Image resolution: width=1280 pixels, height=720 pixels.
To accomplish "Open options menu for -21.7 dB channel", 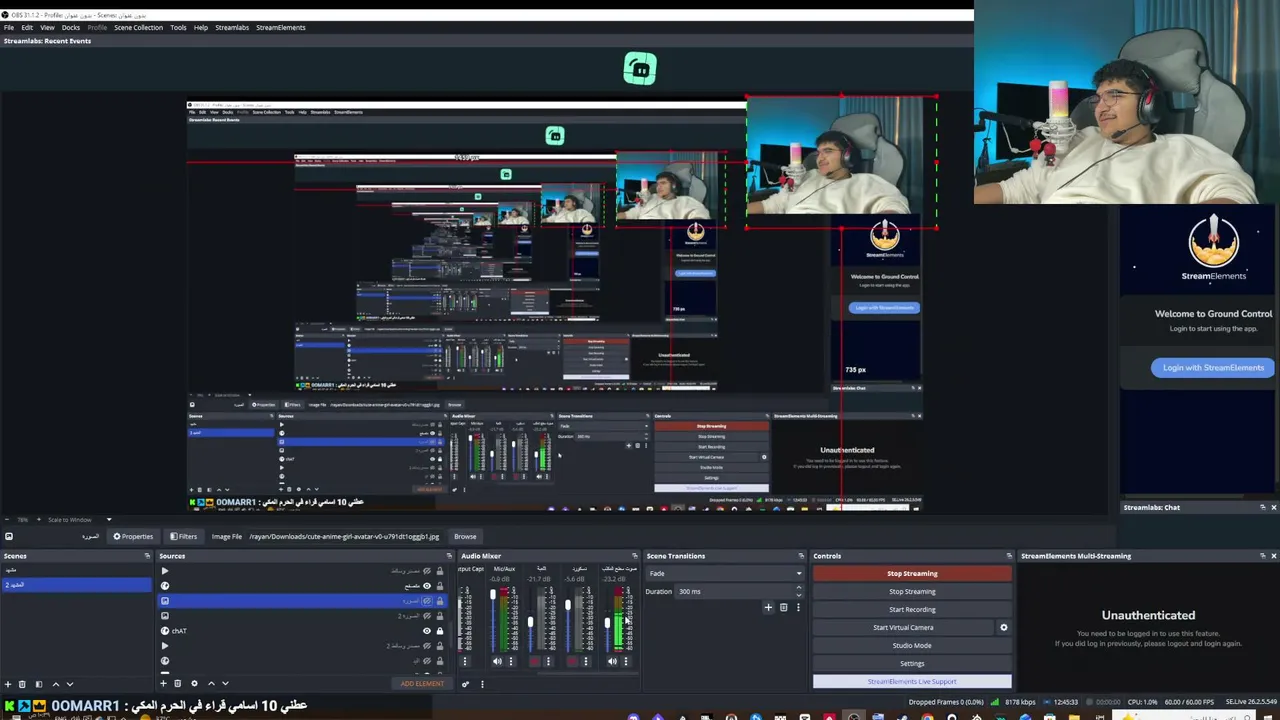I will 548,661.
